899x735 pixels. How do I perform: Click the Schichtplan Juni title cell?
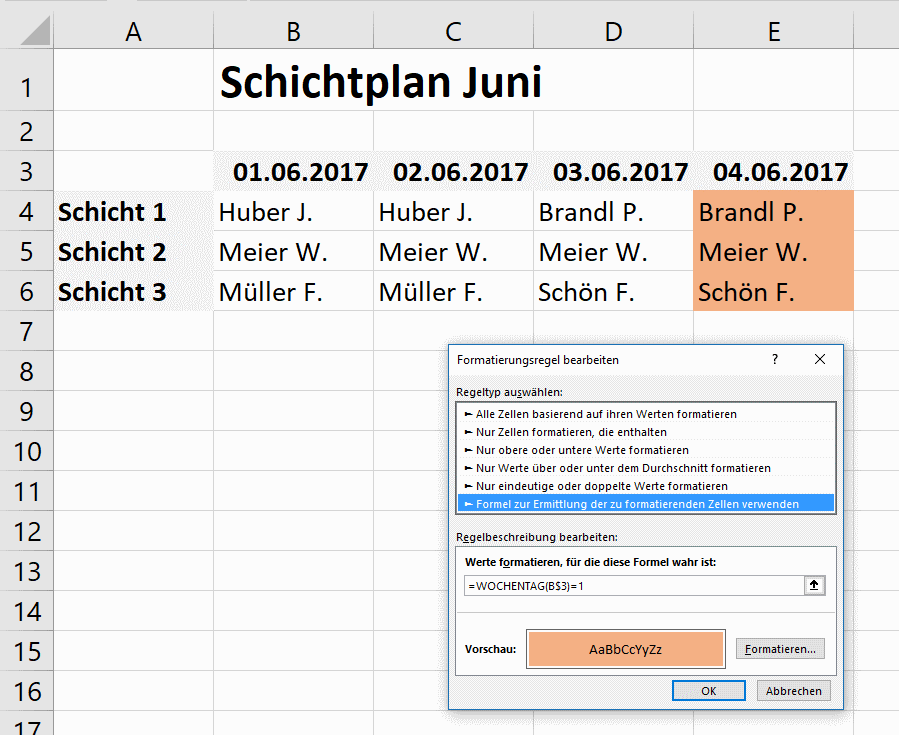381,81
